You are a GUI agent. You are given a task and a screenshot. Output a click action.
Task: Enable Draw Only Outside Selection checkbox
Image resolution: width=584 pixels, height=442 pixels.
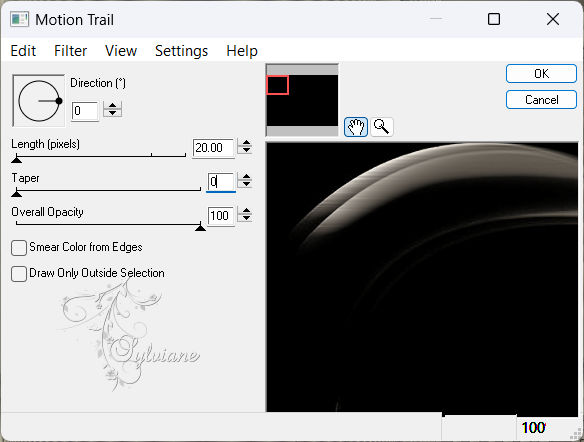pyautogui.click(x=19, y=274)
